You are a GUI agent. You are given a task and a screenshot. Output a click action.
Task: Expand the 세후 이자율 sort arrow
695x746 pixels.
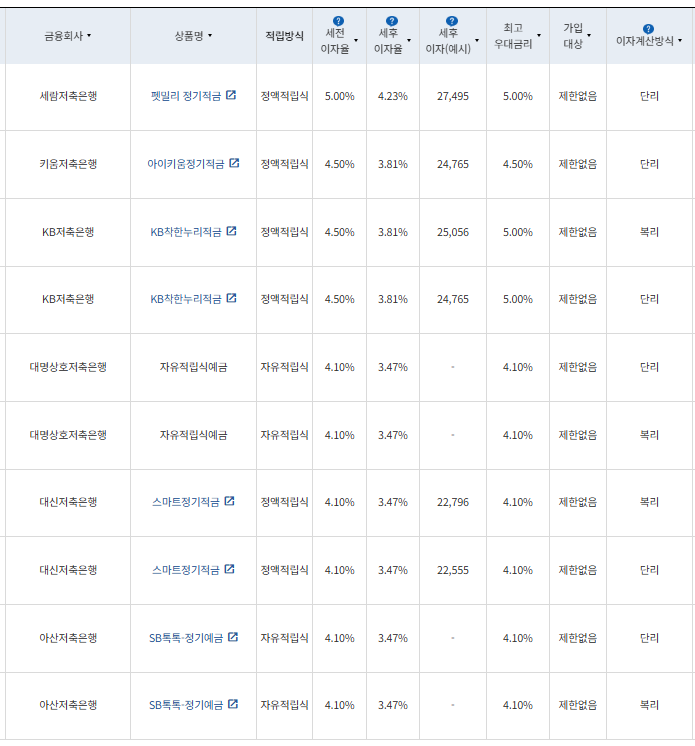(x=409, y=41)
